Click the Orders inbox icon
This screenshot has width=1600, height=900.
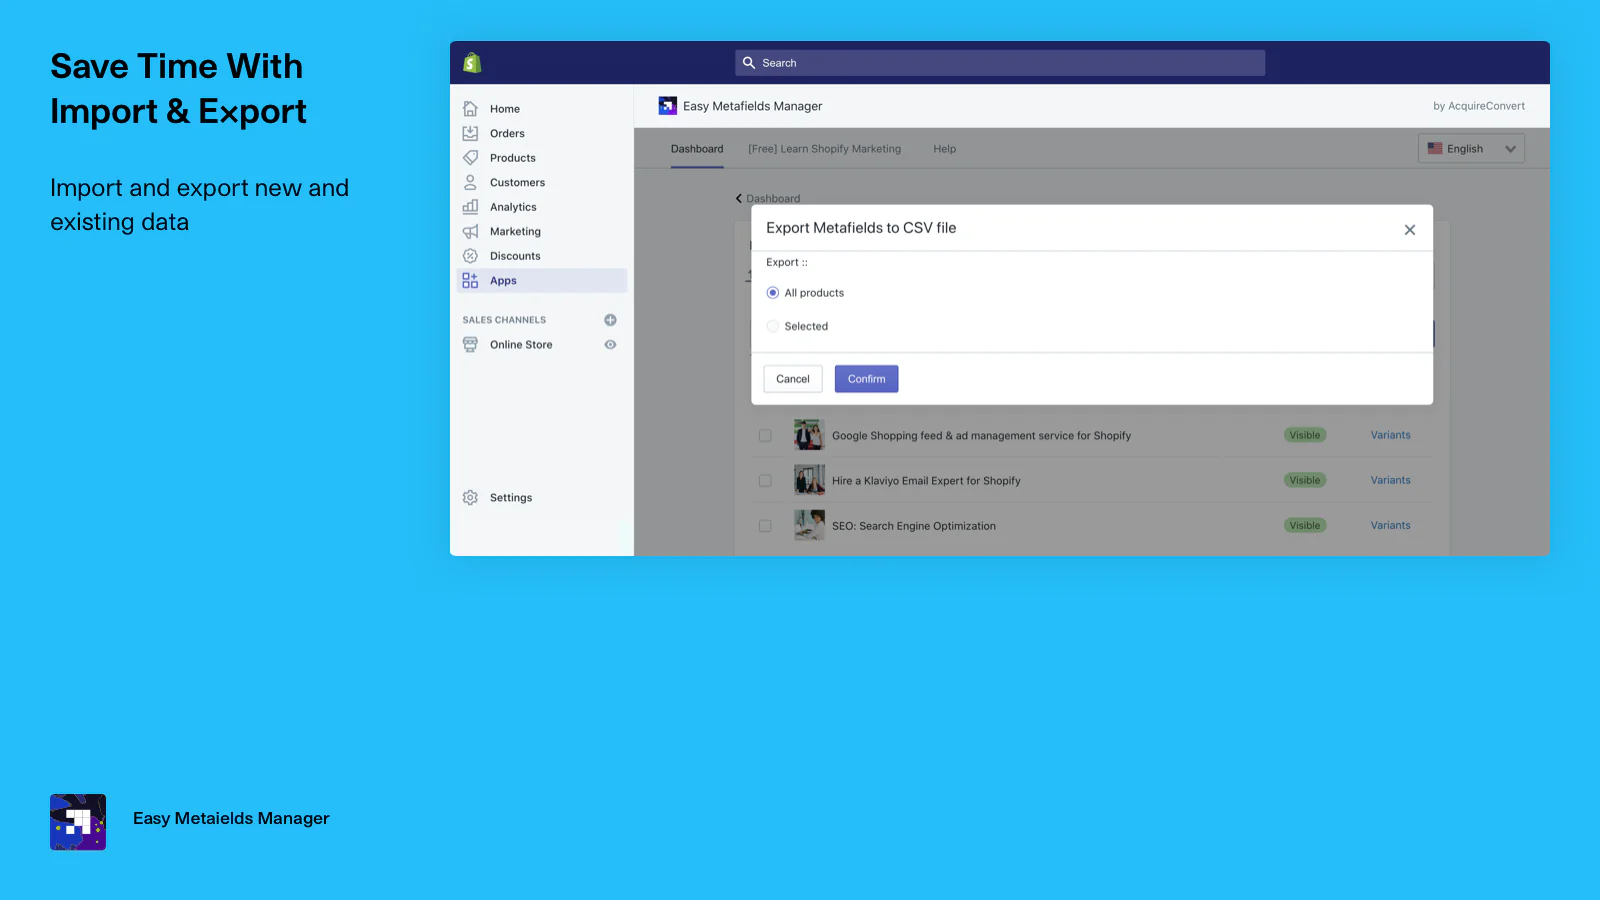click(x=470, y=133)
